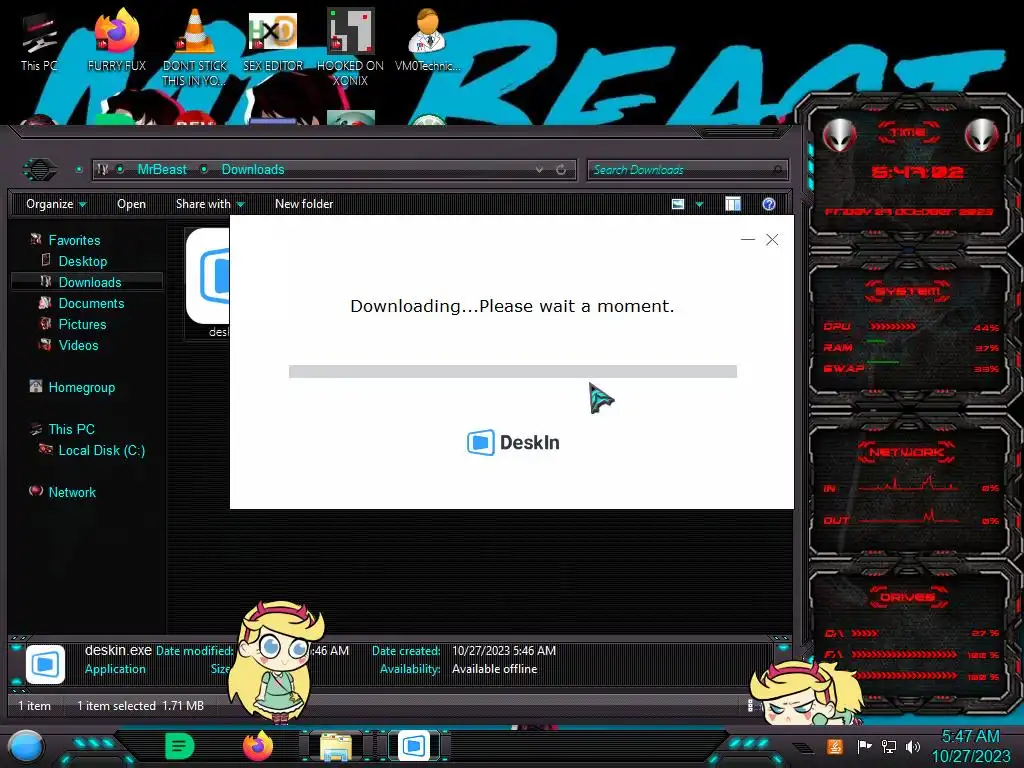Click '1 item selected 1.71 MB' status
Viewport: 1024px width, 768px height.
tap(140, 705)
